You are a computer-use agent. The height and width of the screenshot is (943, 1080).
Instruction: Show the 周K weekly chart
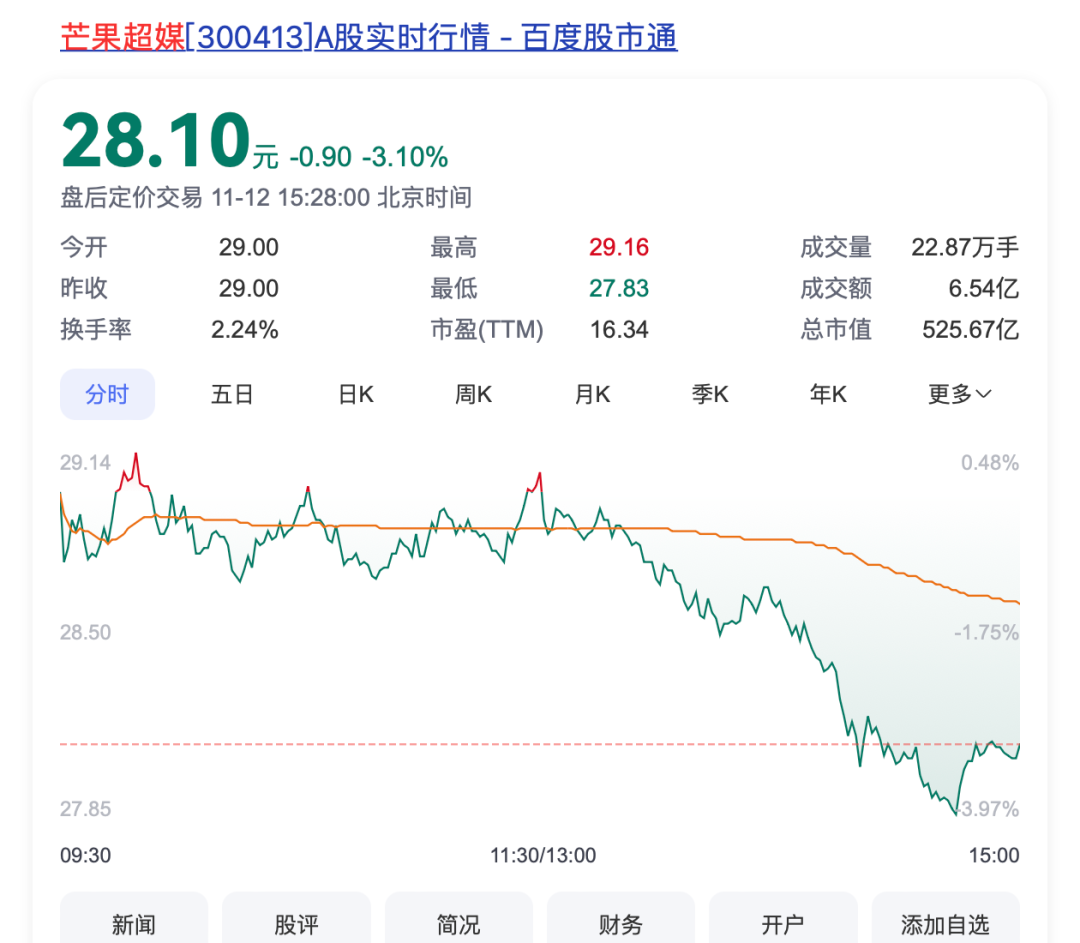pos(474,394)
